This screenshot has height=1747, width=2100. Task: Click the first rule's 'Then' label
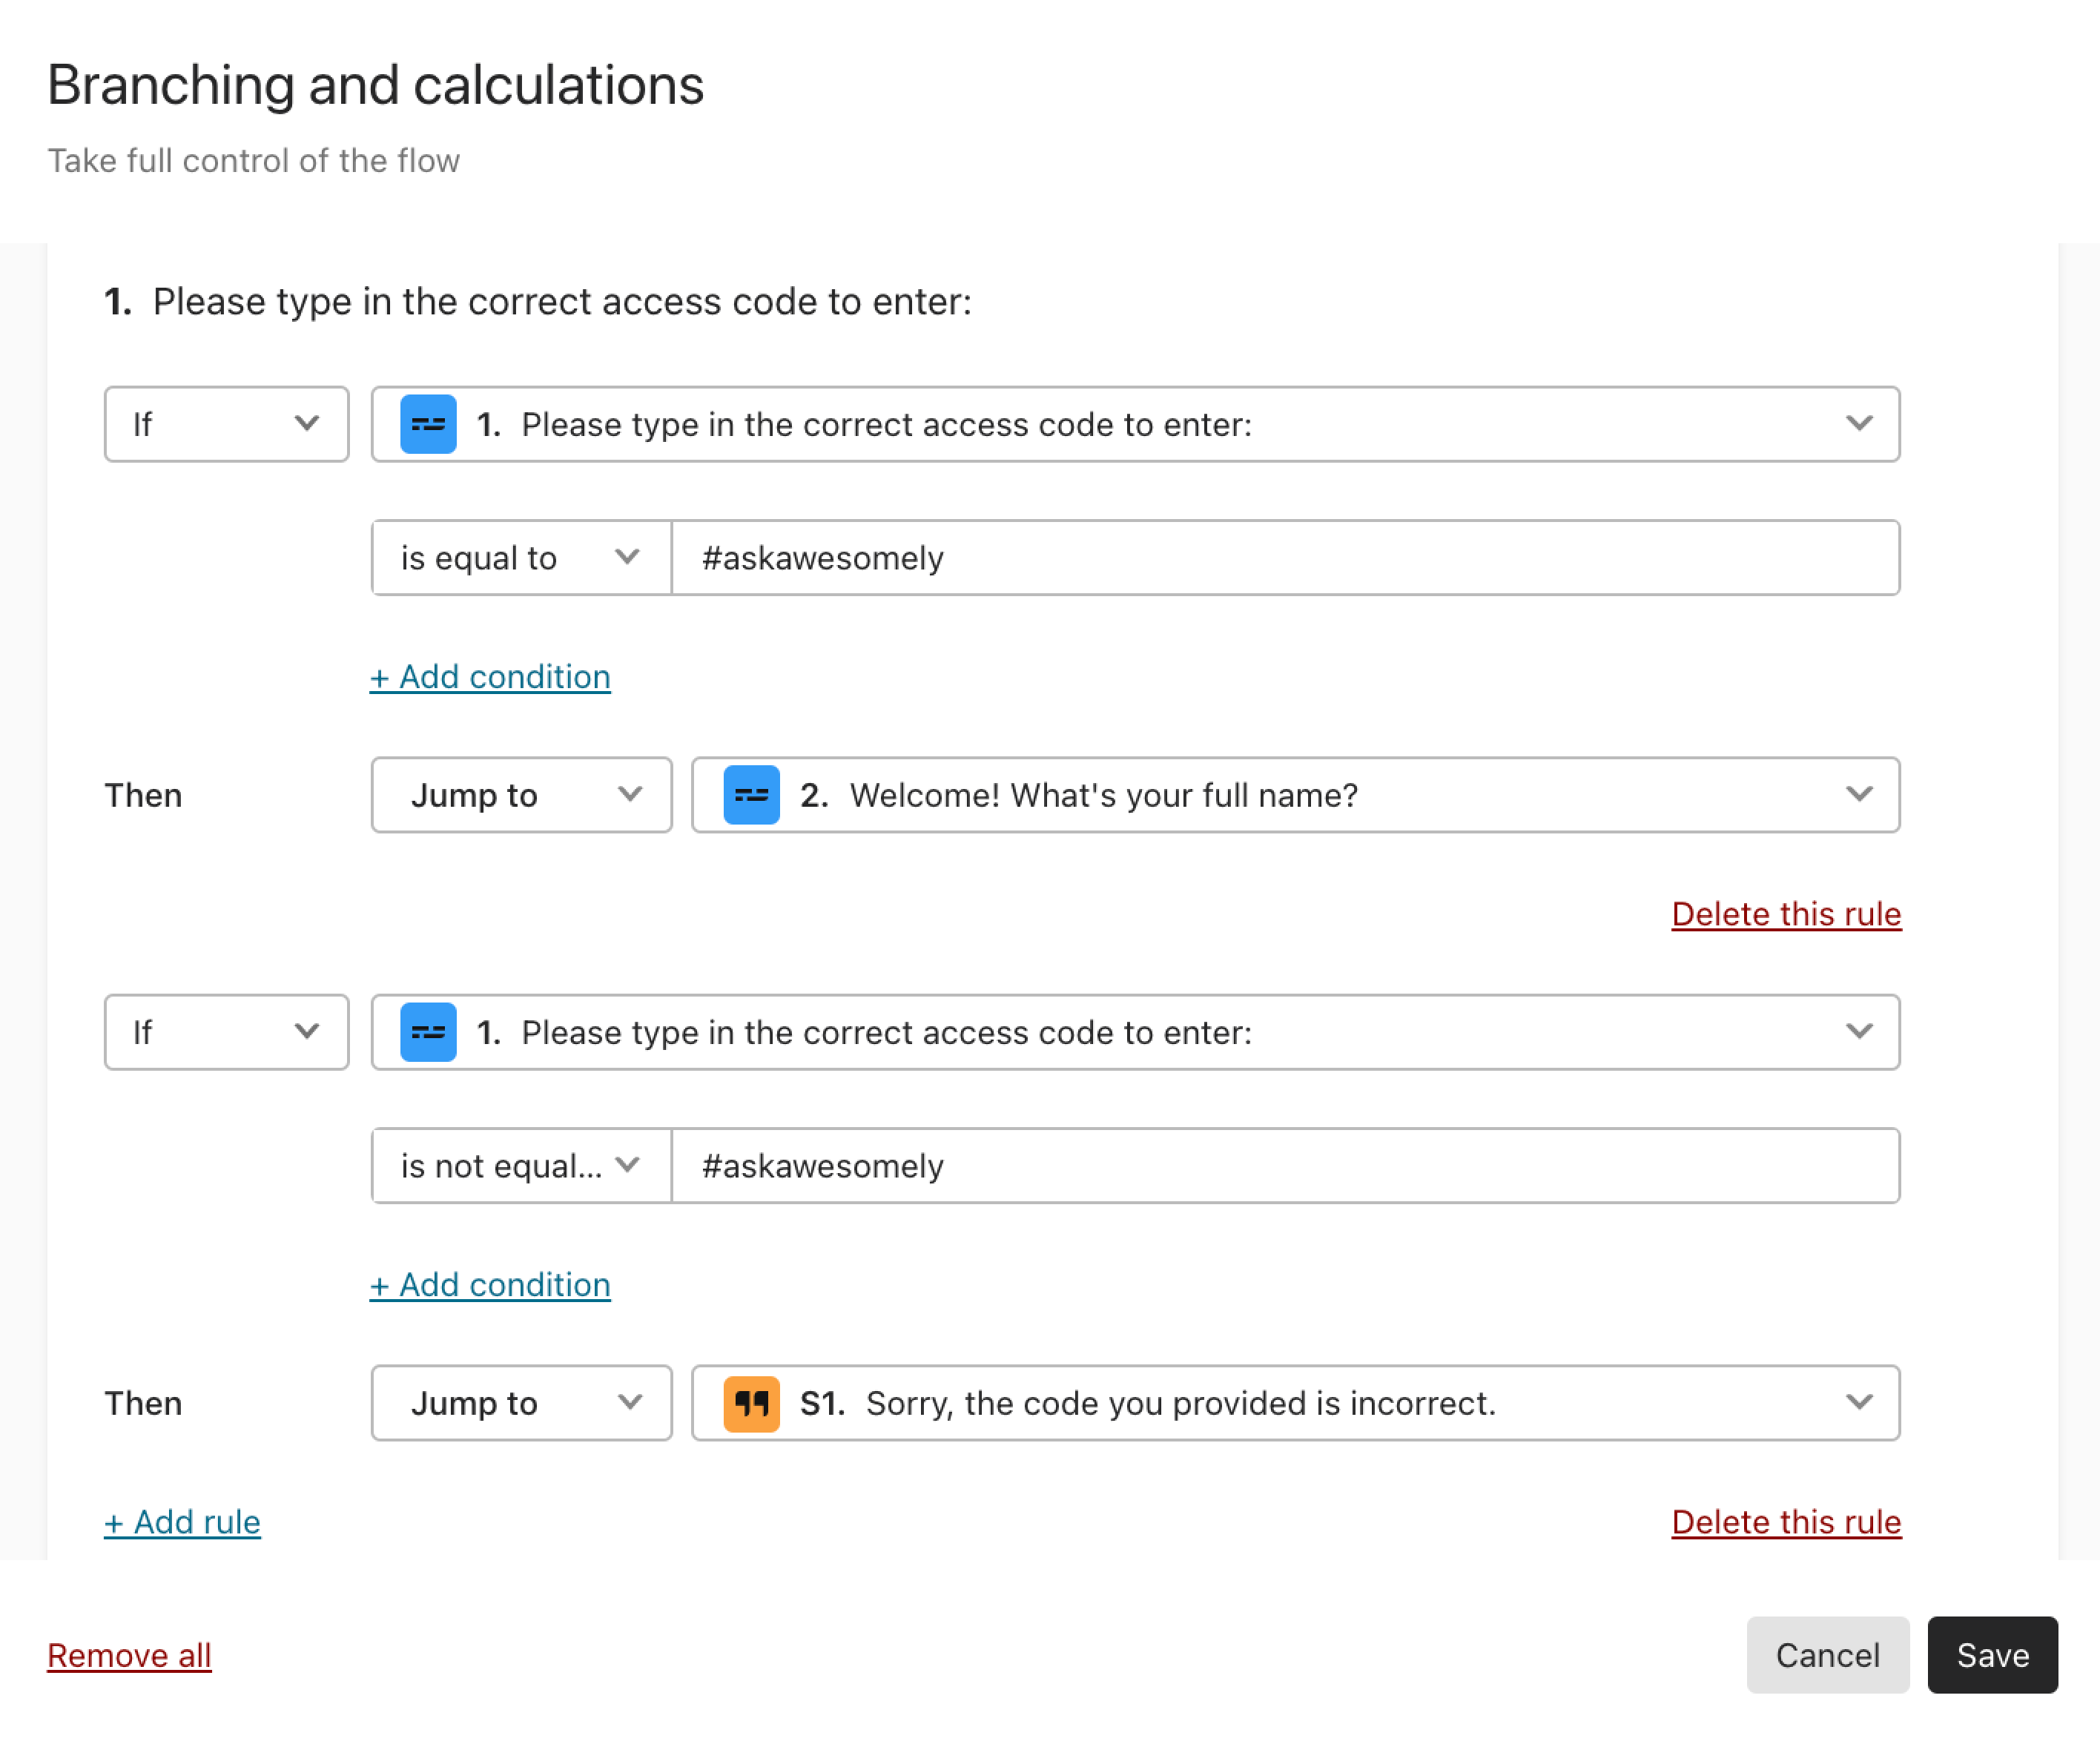pos(143,795)
